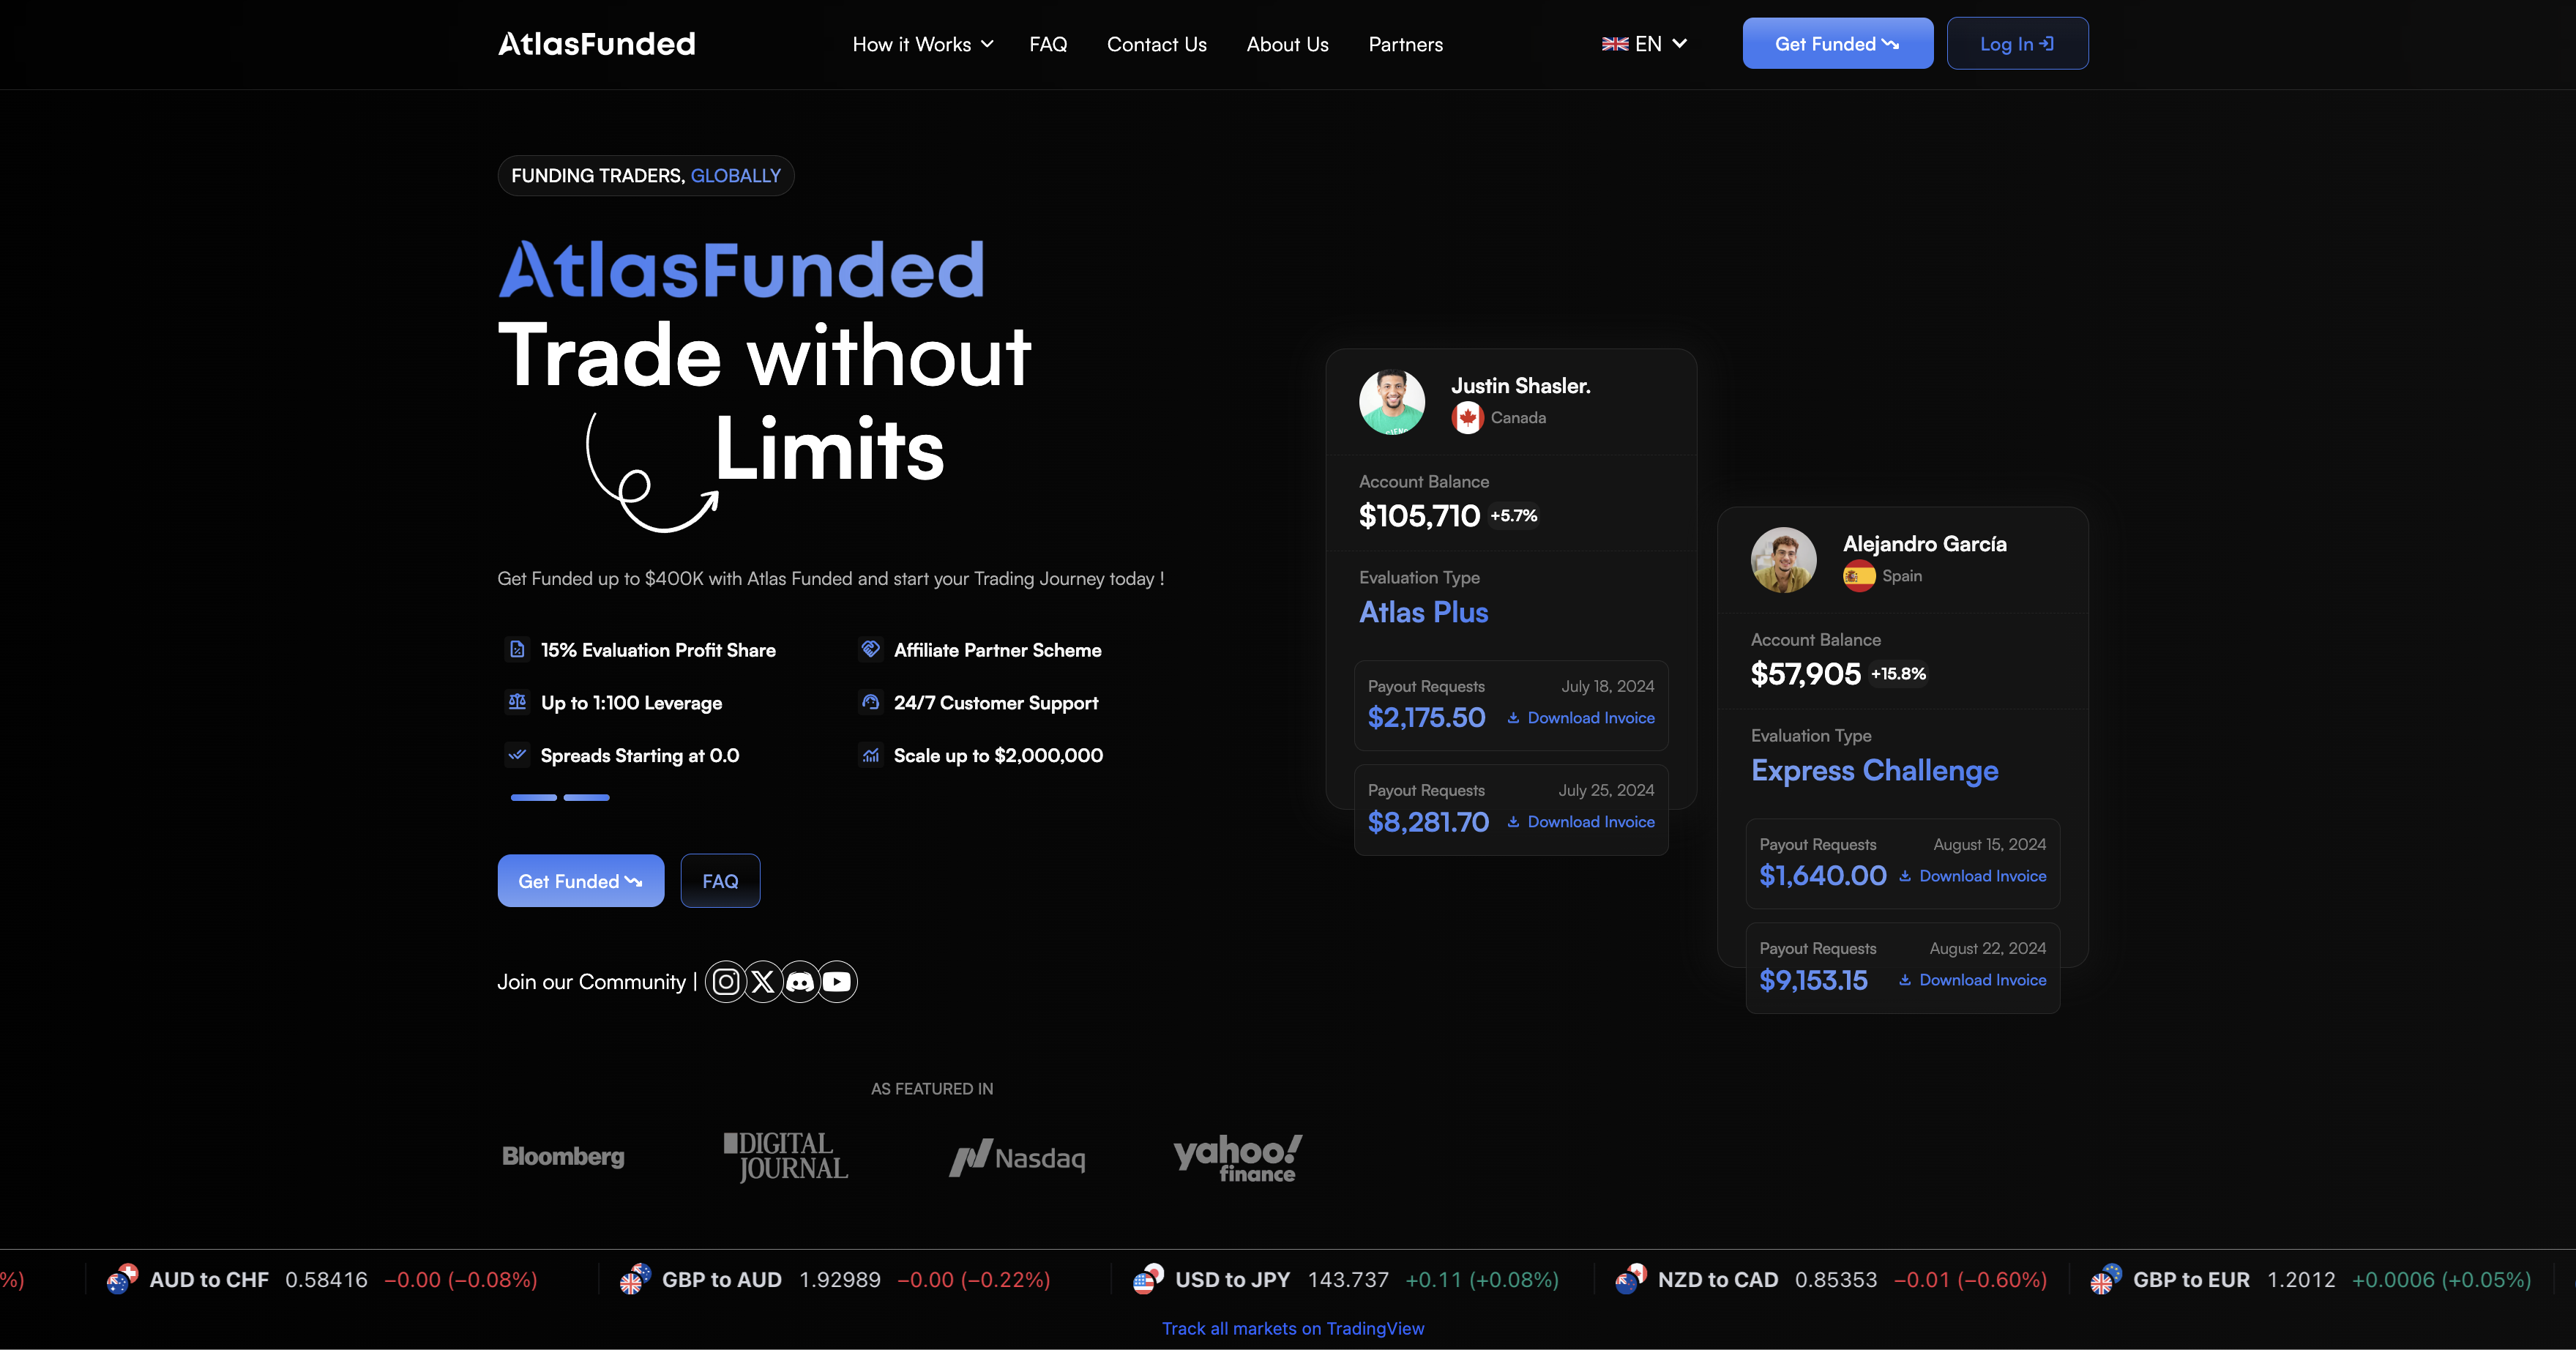Image resolution: width=2576 pixels, height=1350 pixels.
Task: Click the UK flag language icon
Action: 1615,44
